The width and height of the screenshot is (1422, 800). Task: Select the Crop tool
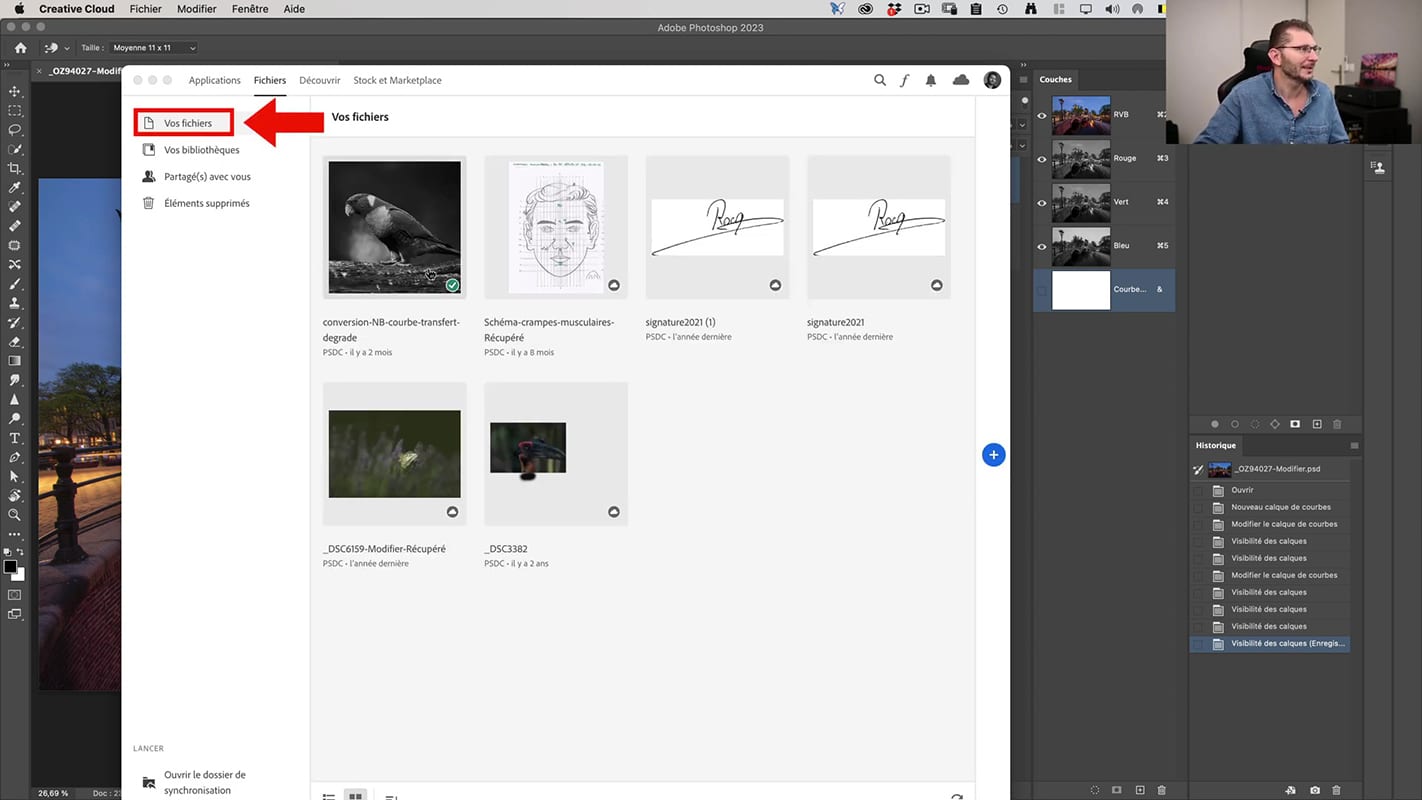[14, 169]
